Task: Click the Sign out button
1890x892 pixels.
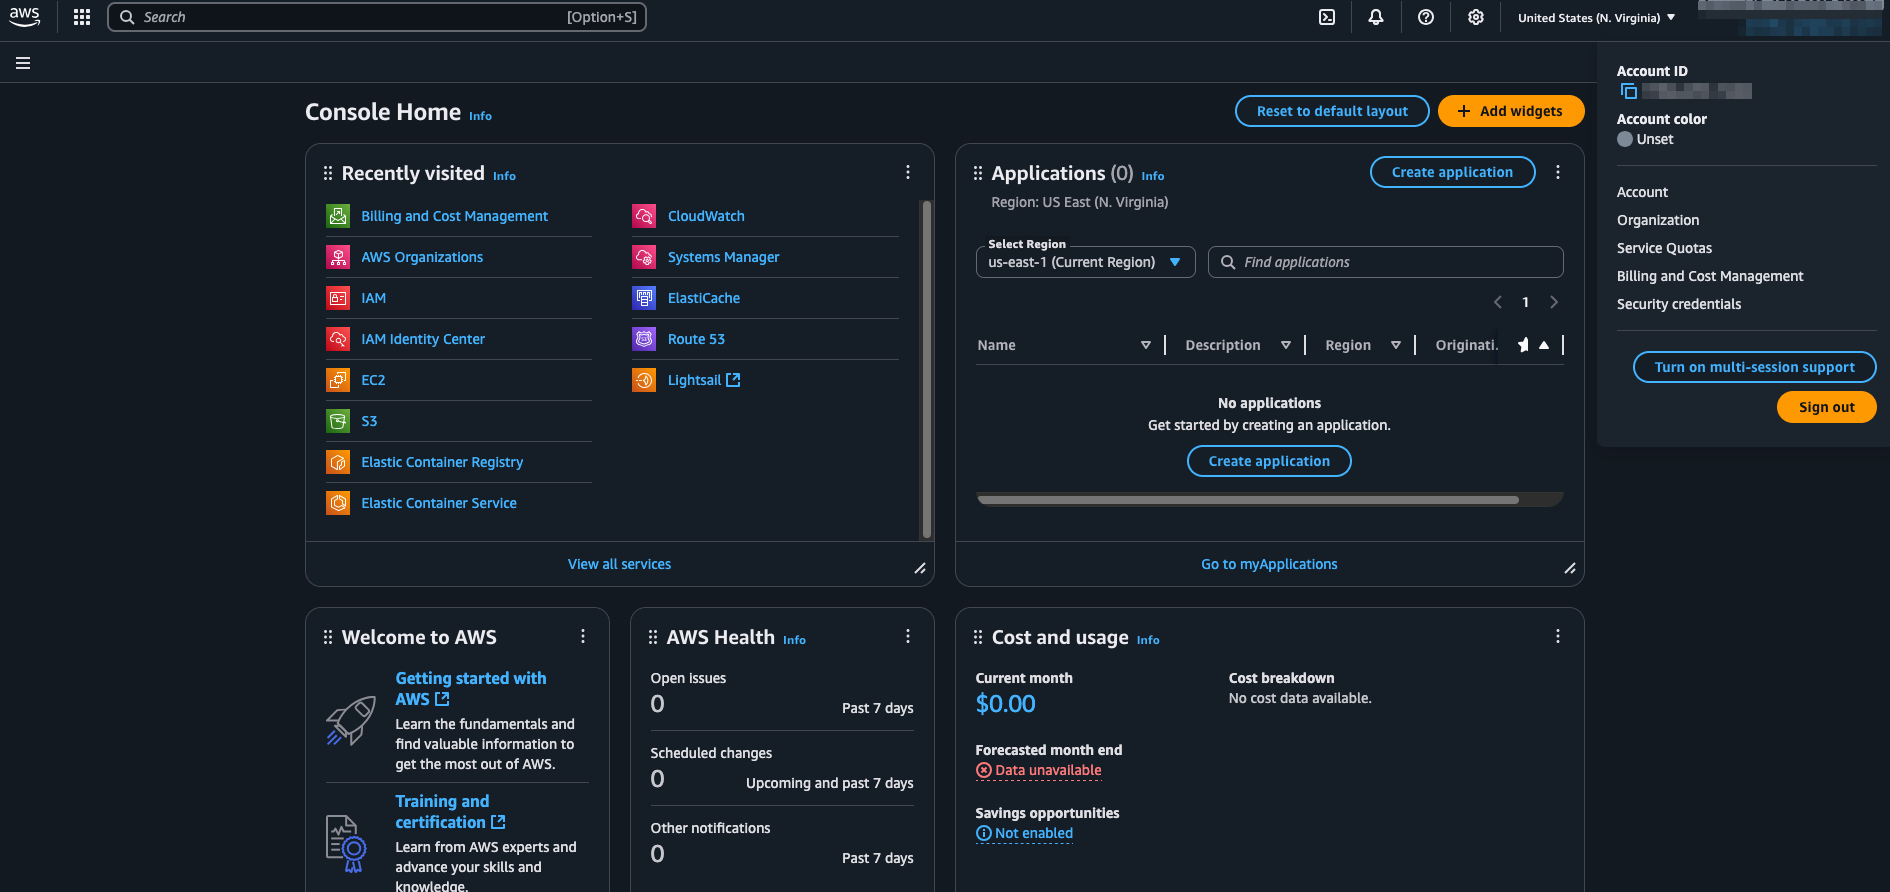Action: click(x=1826, y=407)
